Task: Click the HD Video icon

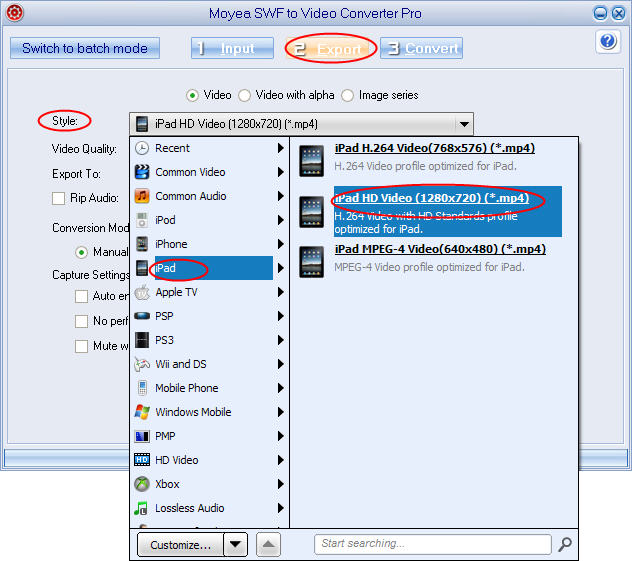Action: (142, 460)
